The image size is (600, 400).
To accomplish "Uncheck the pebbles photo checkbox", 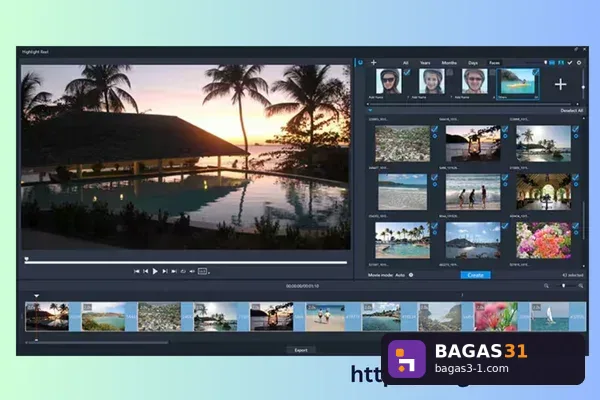I will click(x=435, y=129).
